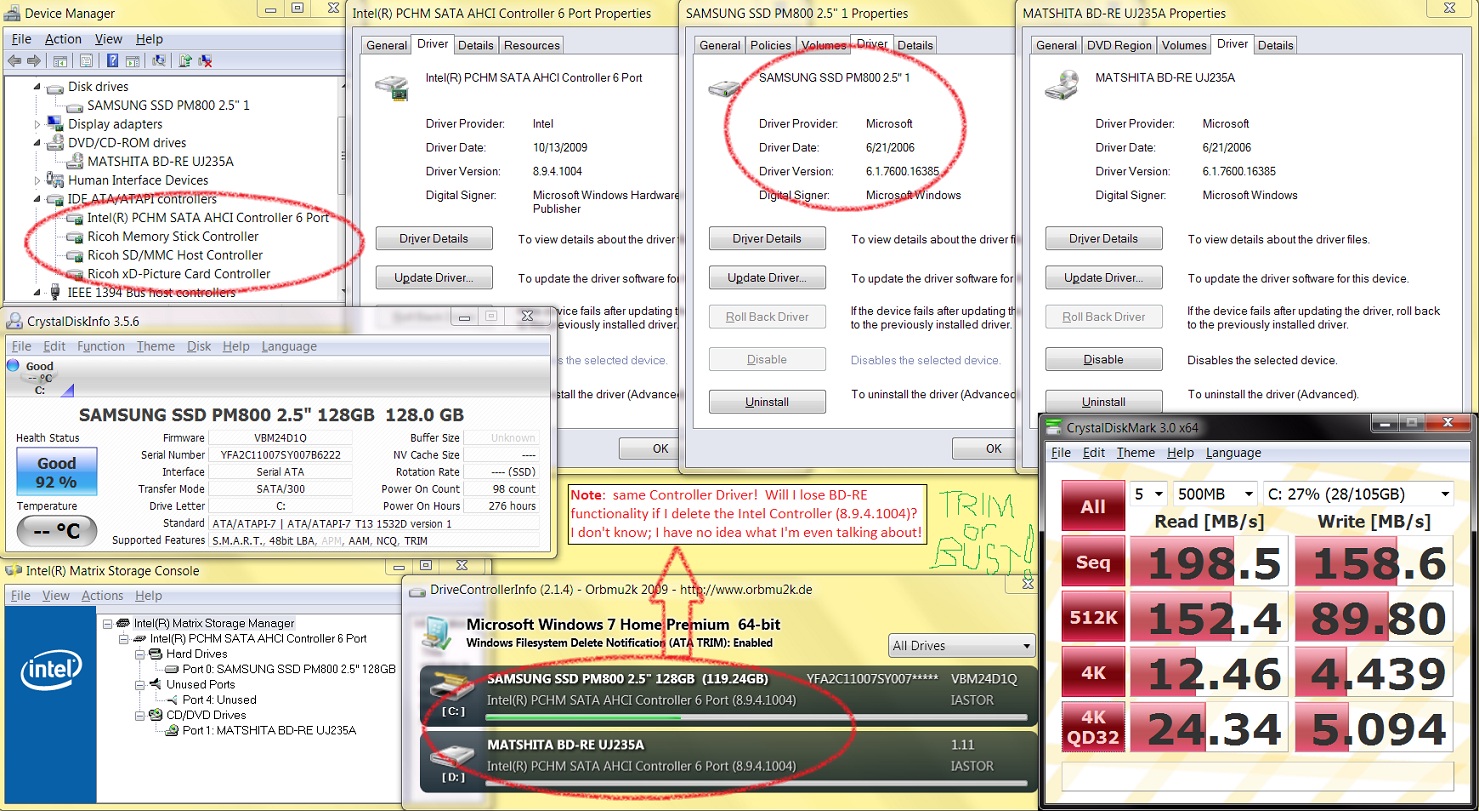
Task: Toggle console tree icon in Device Manager toolbar
Action: (x=60, y=61)
